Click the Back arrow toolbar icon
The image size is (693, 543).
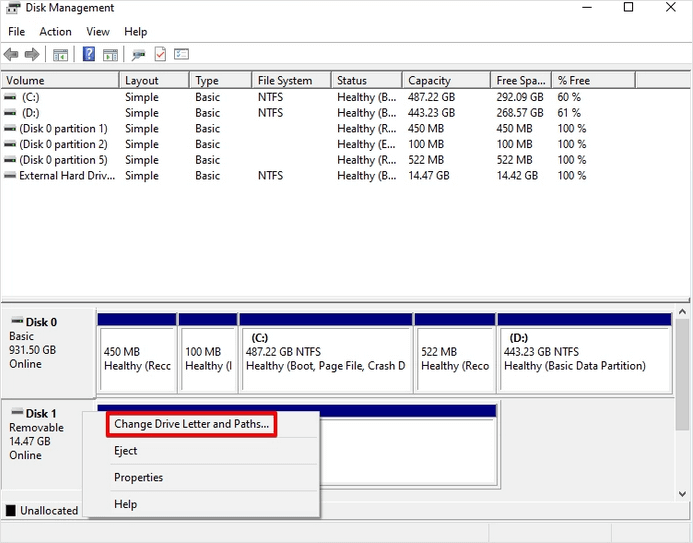(12, 54)
